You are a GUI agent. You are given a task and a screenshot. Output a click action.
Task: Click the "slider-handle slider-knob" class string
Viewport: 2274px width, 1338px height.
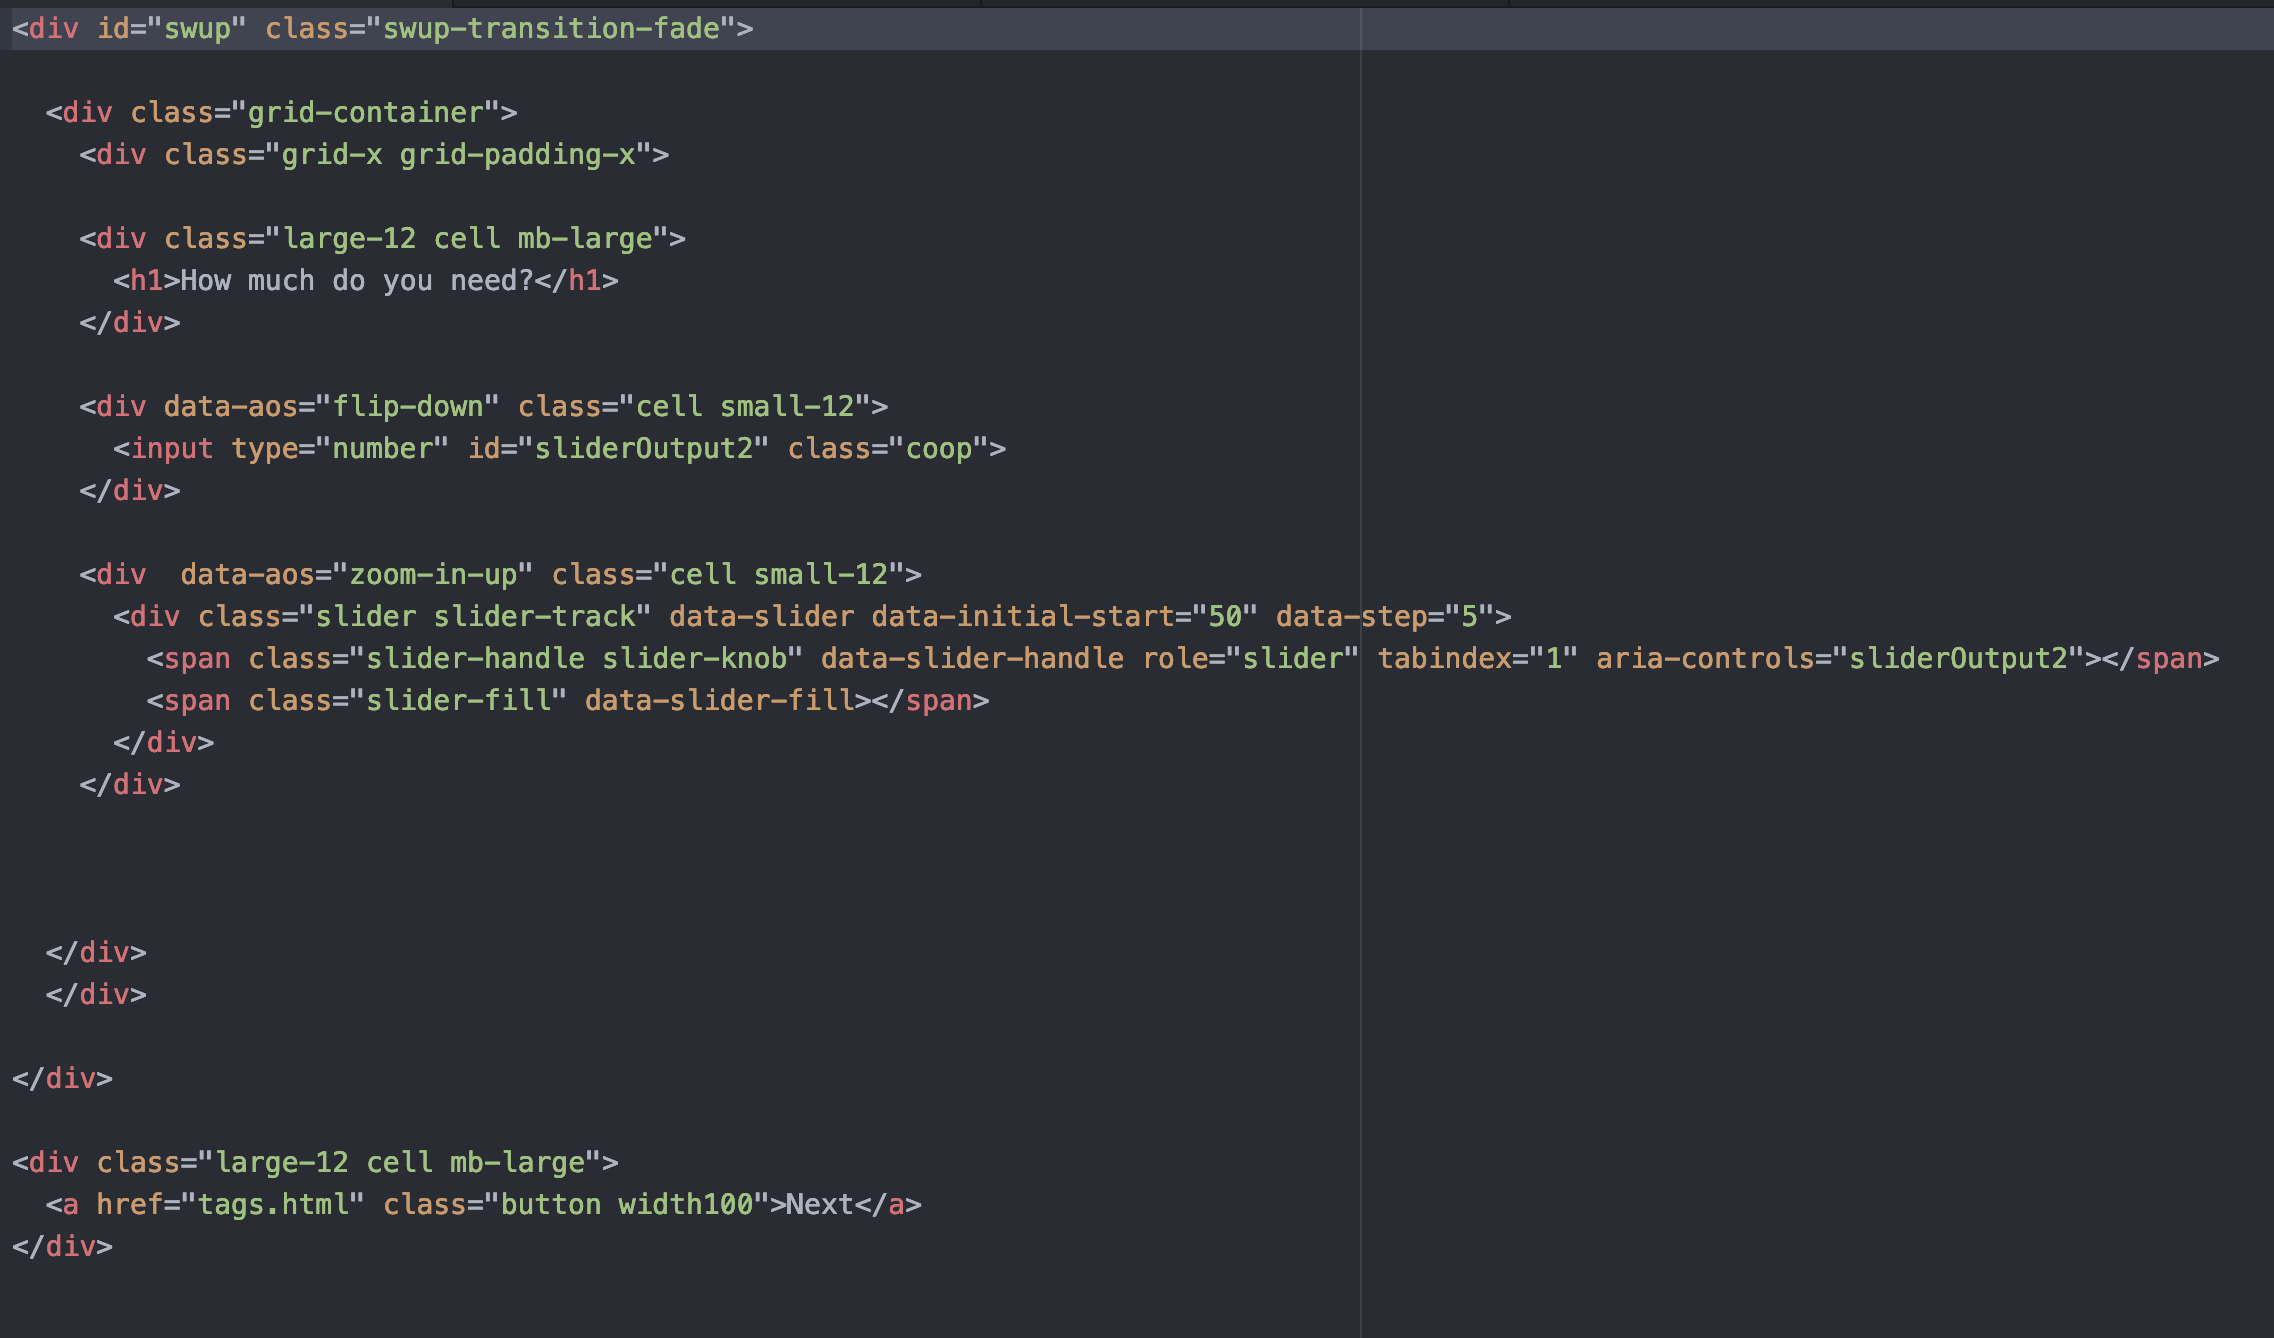[x=576, y=658]
